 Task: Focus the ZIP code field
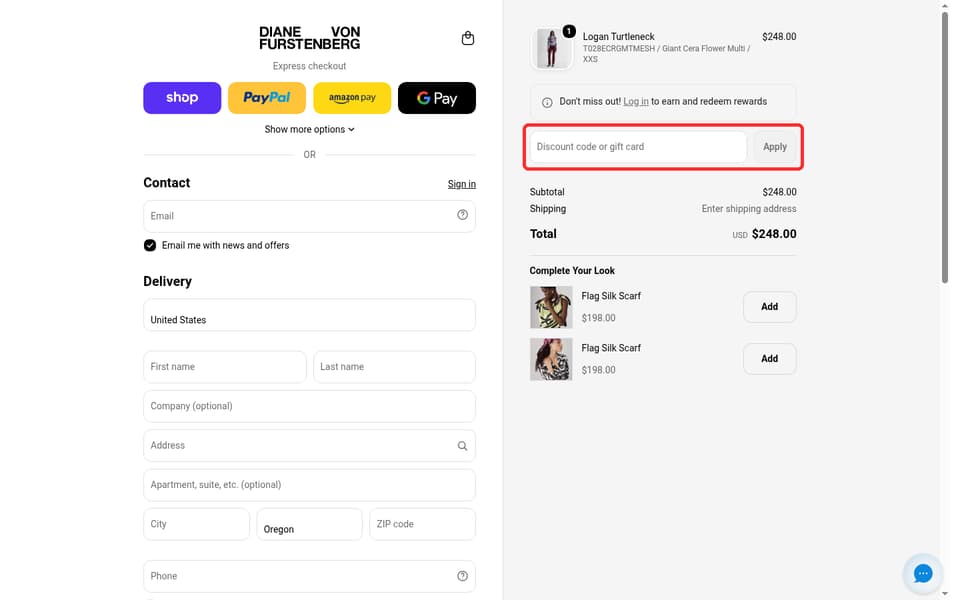tap(422, 524)
